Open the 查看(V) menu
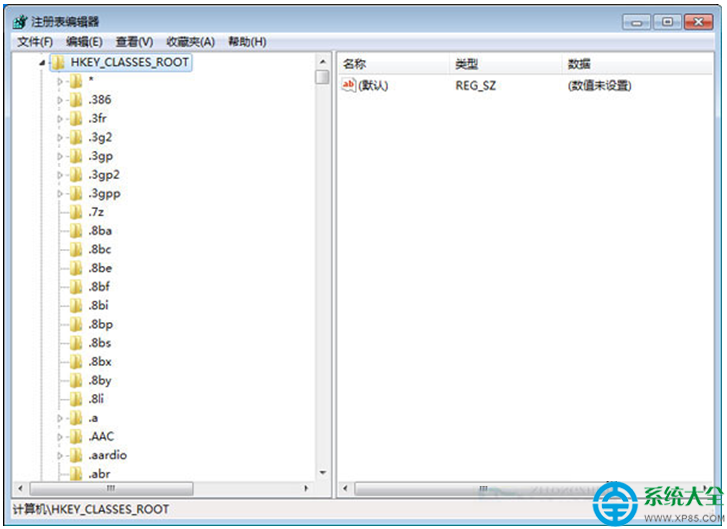The width and height of the screenshot is (727, 529). pos(134,42)
